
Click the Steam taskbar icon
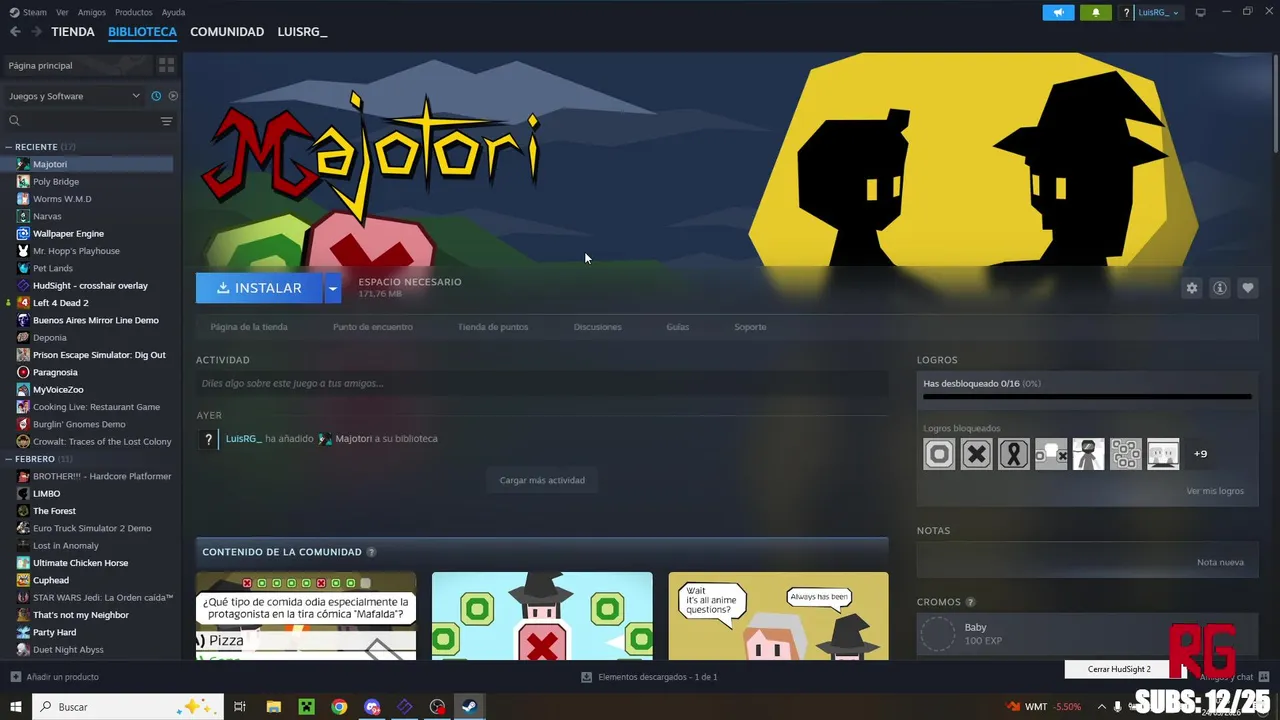tap(469, 707)
